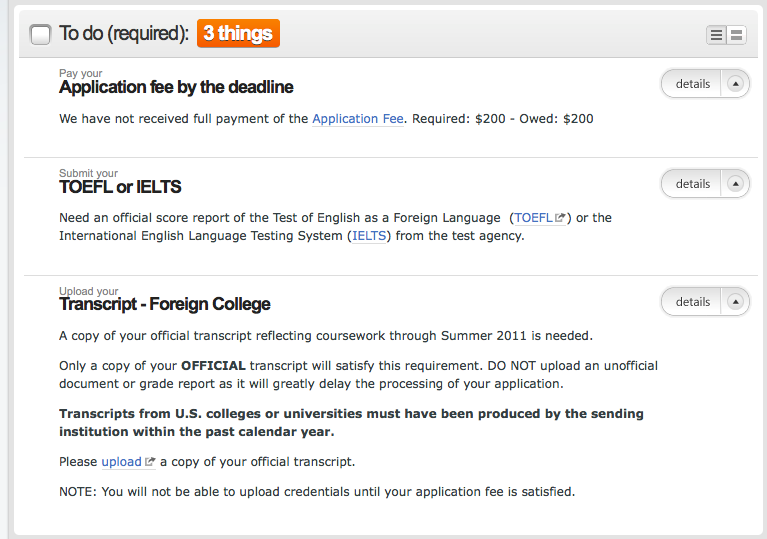
Task: Check the To do (required) checkbox
Action: point(41,34)
